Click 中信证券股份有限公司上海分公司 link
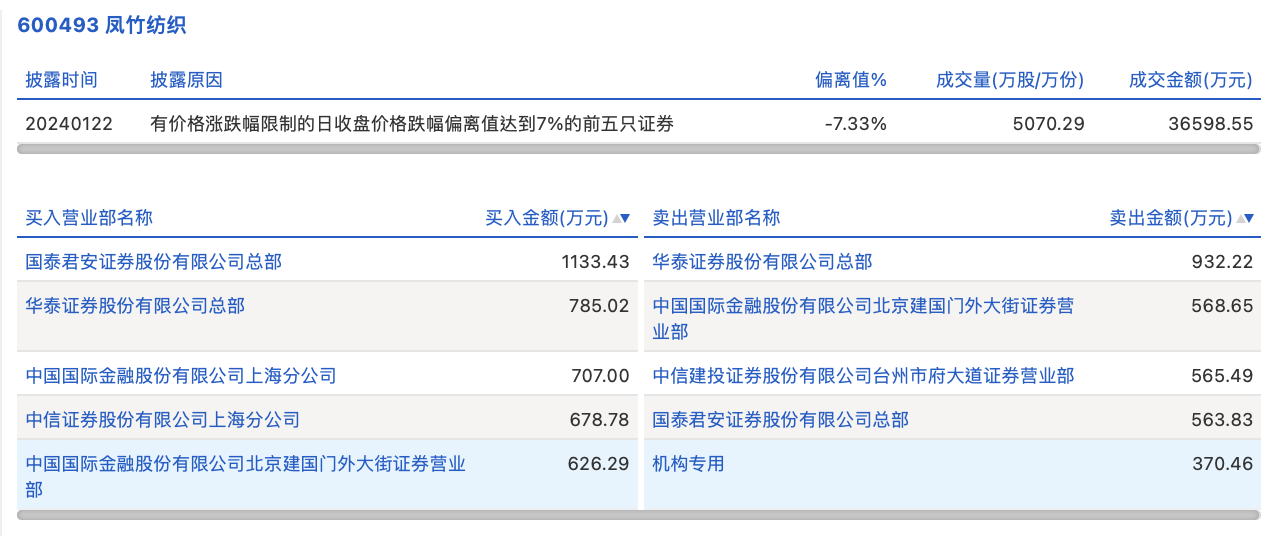Image resolution: width=1272 pixels, height=536 pixels. tap(163, 420)
